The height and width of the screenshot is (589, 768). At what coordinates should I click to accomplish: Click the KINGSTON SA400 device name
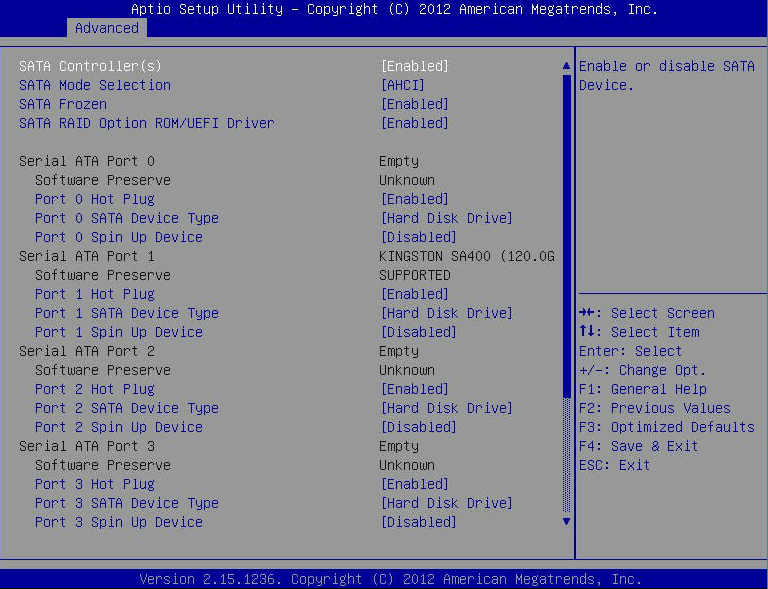click(x=466, y=256)
